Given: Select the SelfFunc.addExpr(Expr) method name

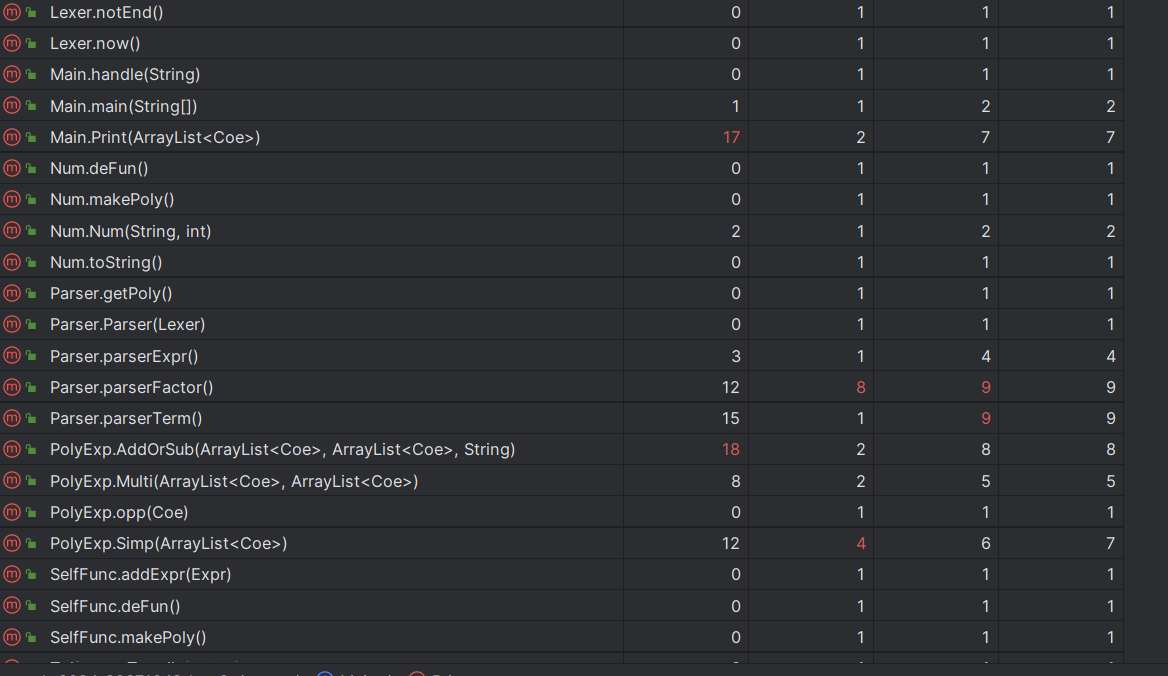Looking at the screenshot, I should [x=141, y=575].
